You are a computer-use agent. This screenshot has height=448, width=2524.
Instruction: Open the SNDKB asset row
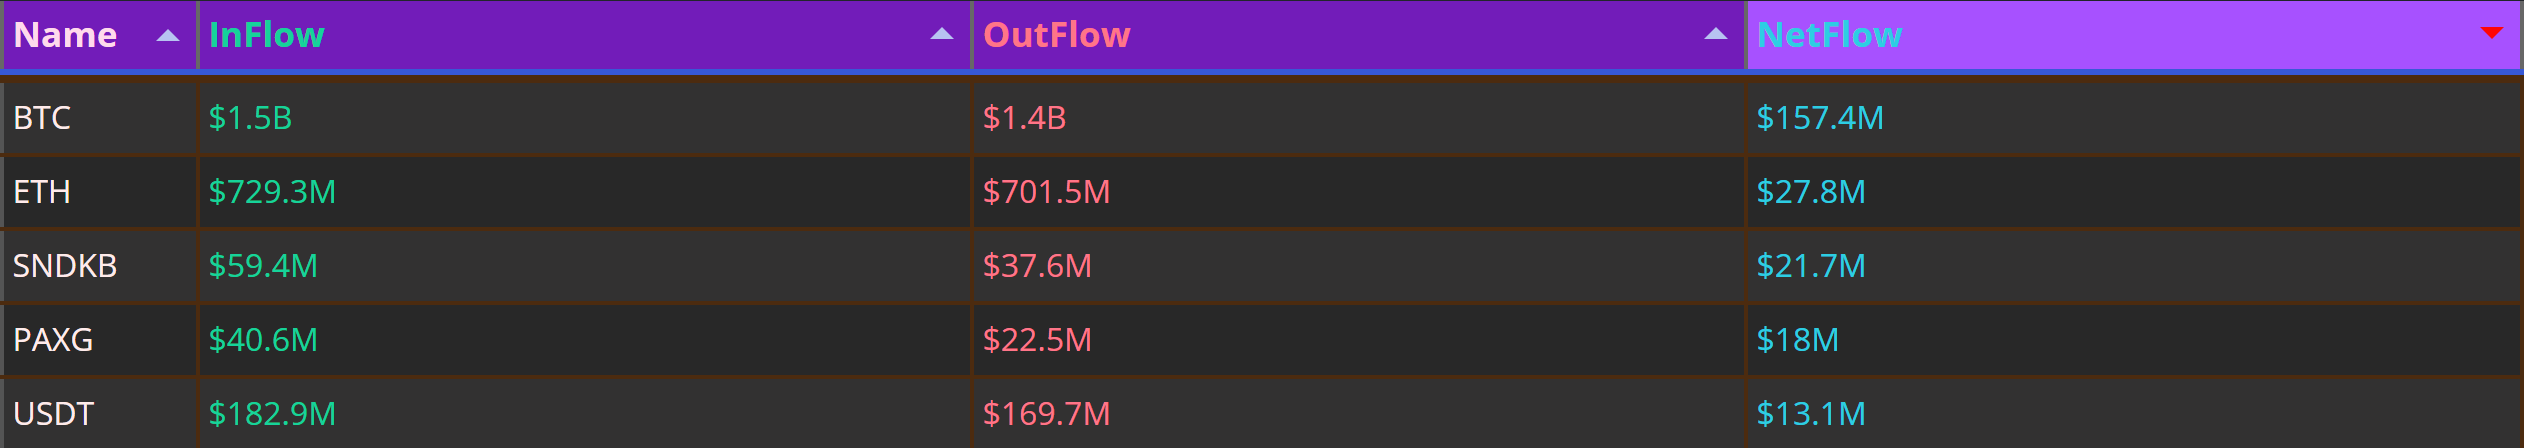coord(1262,266)
